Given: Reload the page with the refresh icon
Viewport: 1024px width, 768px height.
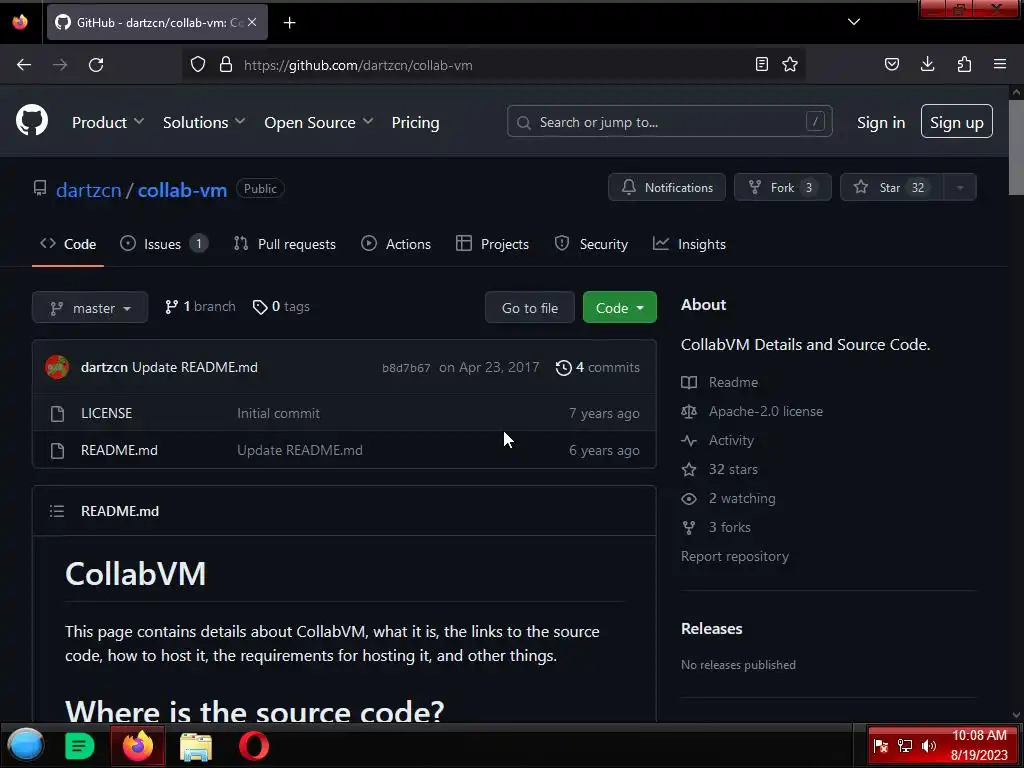Looking at the screenshot, I should coord(96,65).
